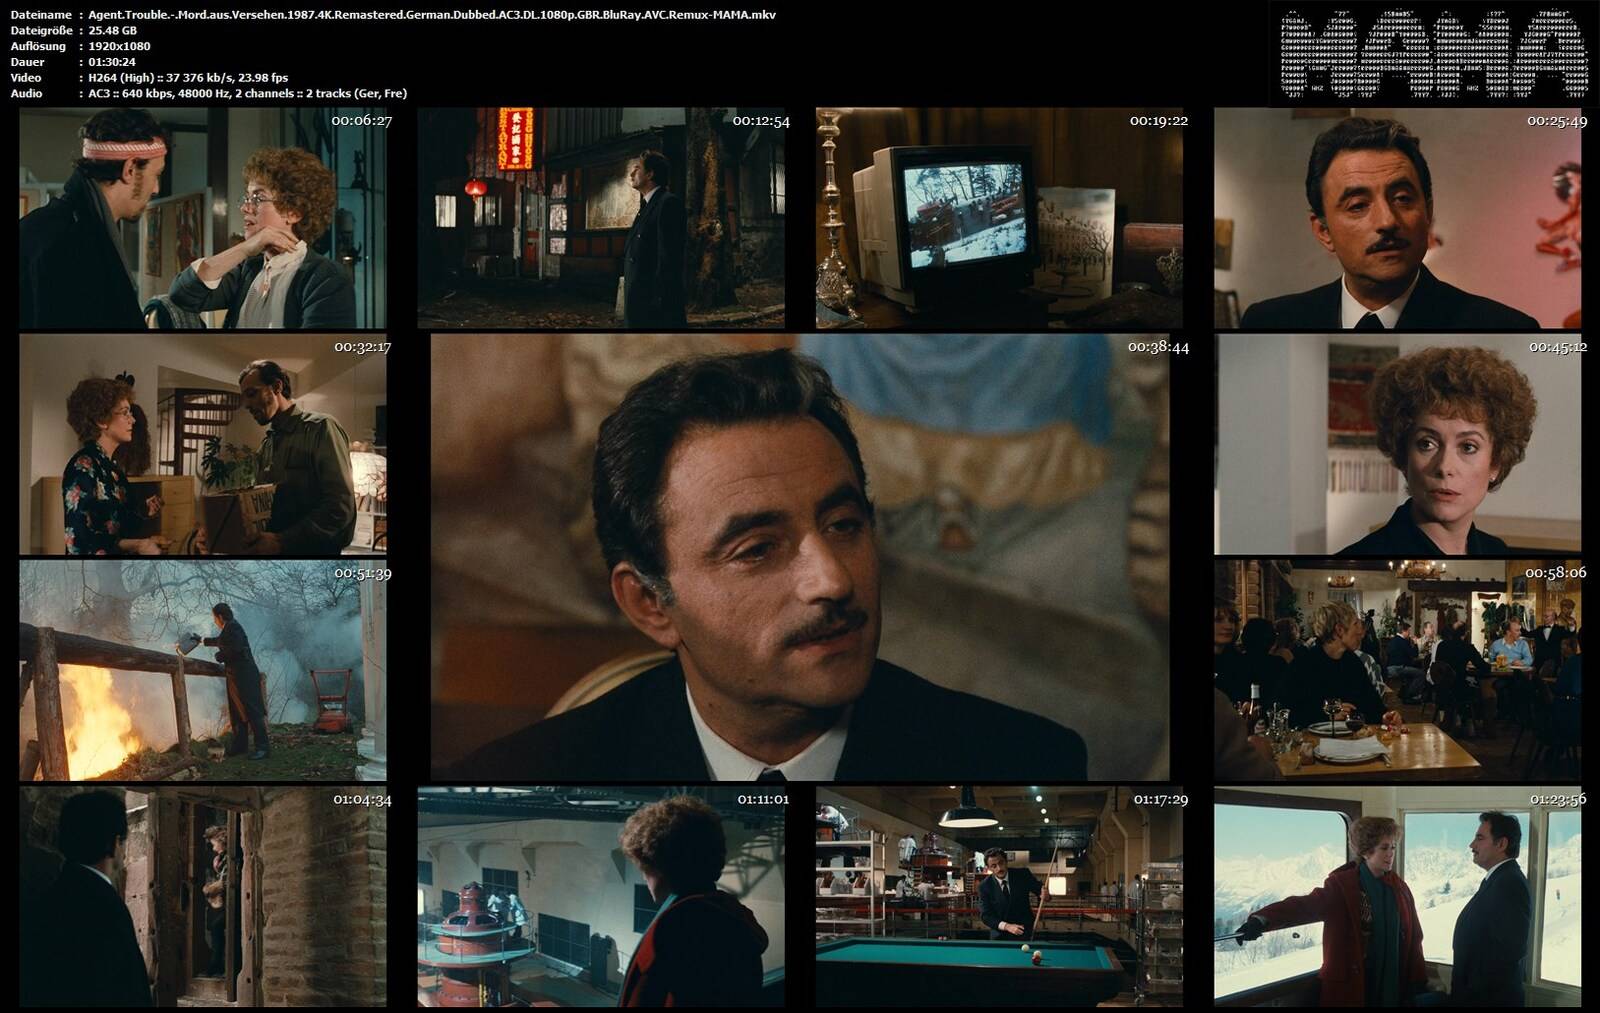1600x1013 pixels.
Task: Select the thumbnail timestamped 00:19:22
Action: pos(999,218)
